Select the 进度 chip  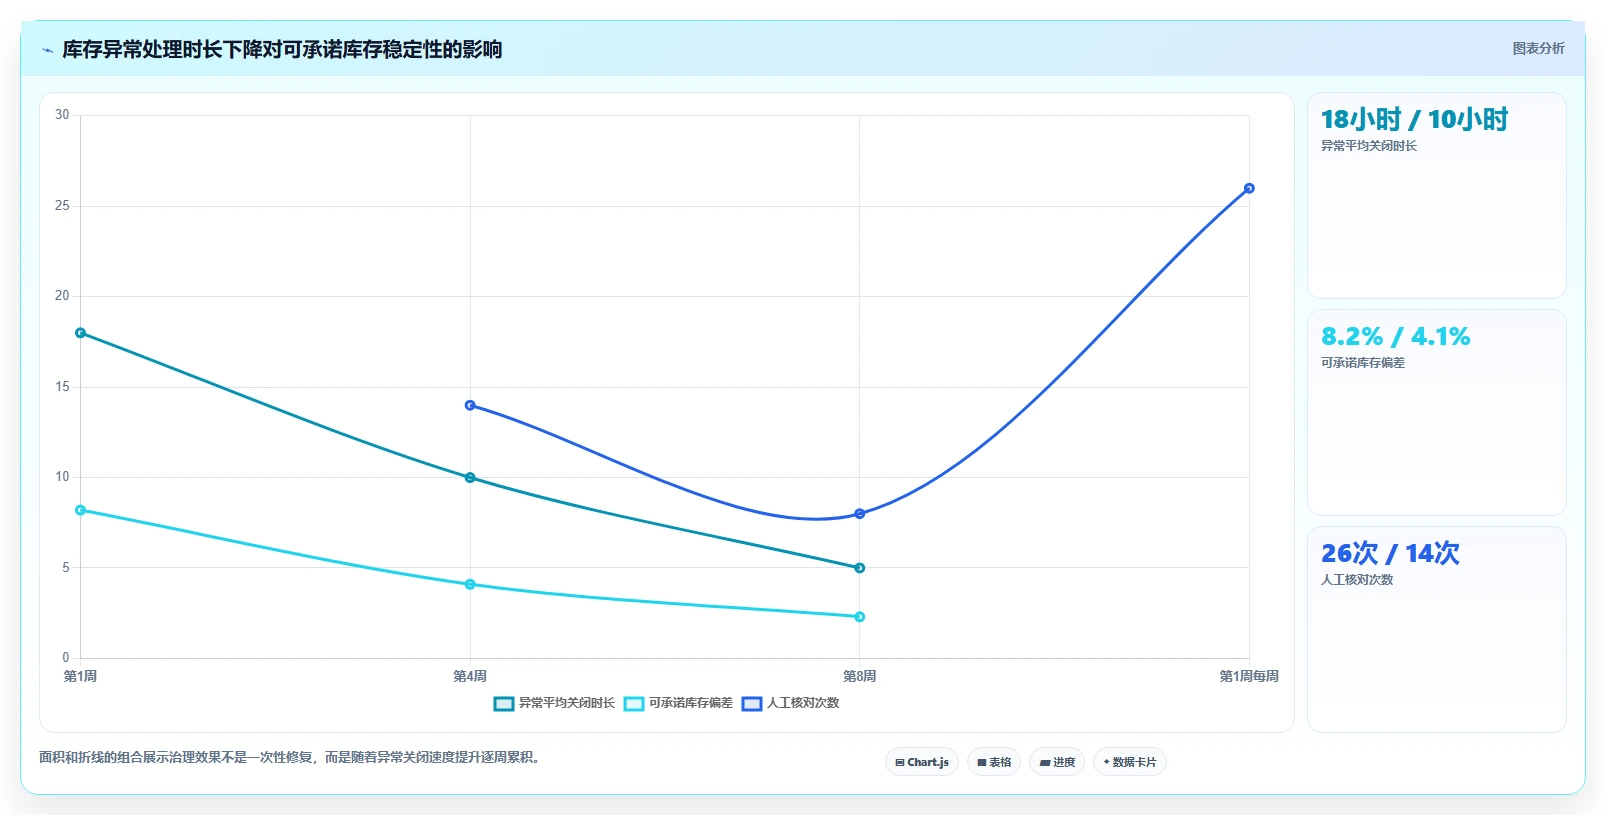[1057, 762]
